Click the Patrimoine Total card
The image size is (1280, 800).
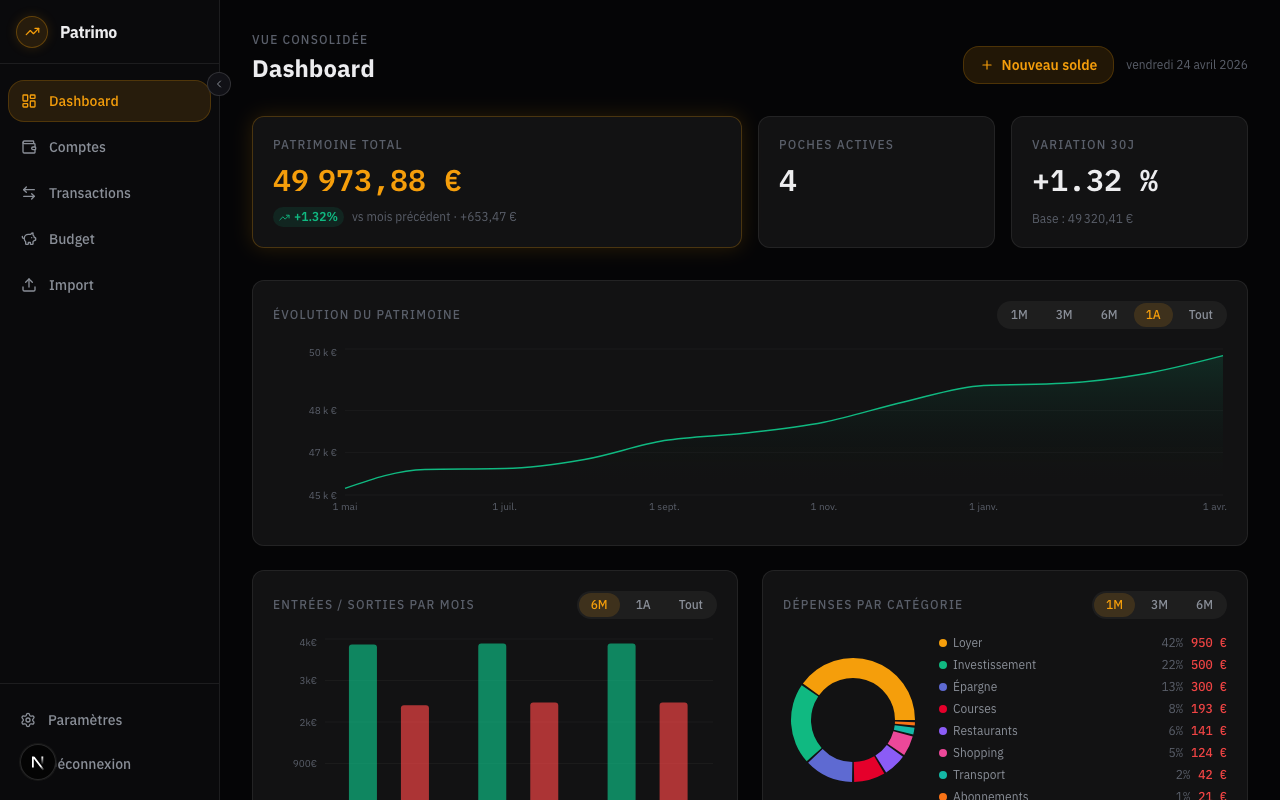click(x=497, y=182)
